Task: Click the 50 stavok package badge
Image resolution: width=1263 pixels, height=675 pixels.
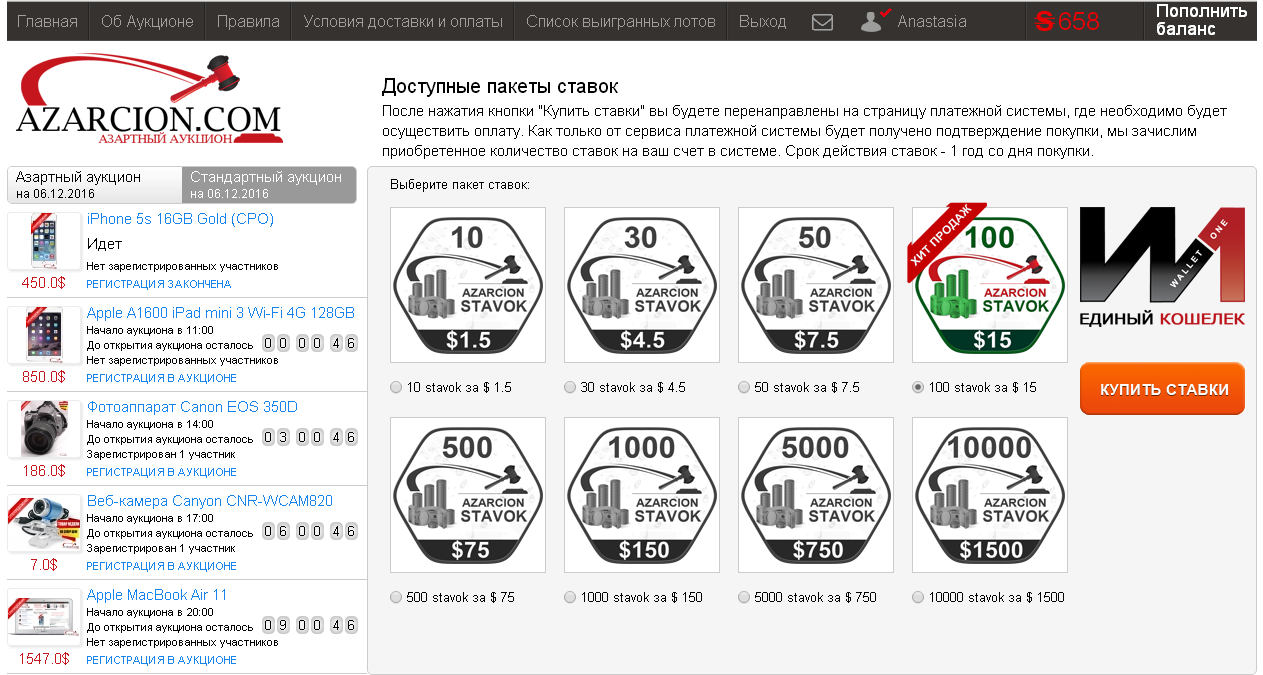Action: (x=816, y=284)
